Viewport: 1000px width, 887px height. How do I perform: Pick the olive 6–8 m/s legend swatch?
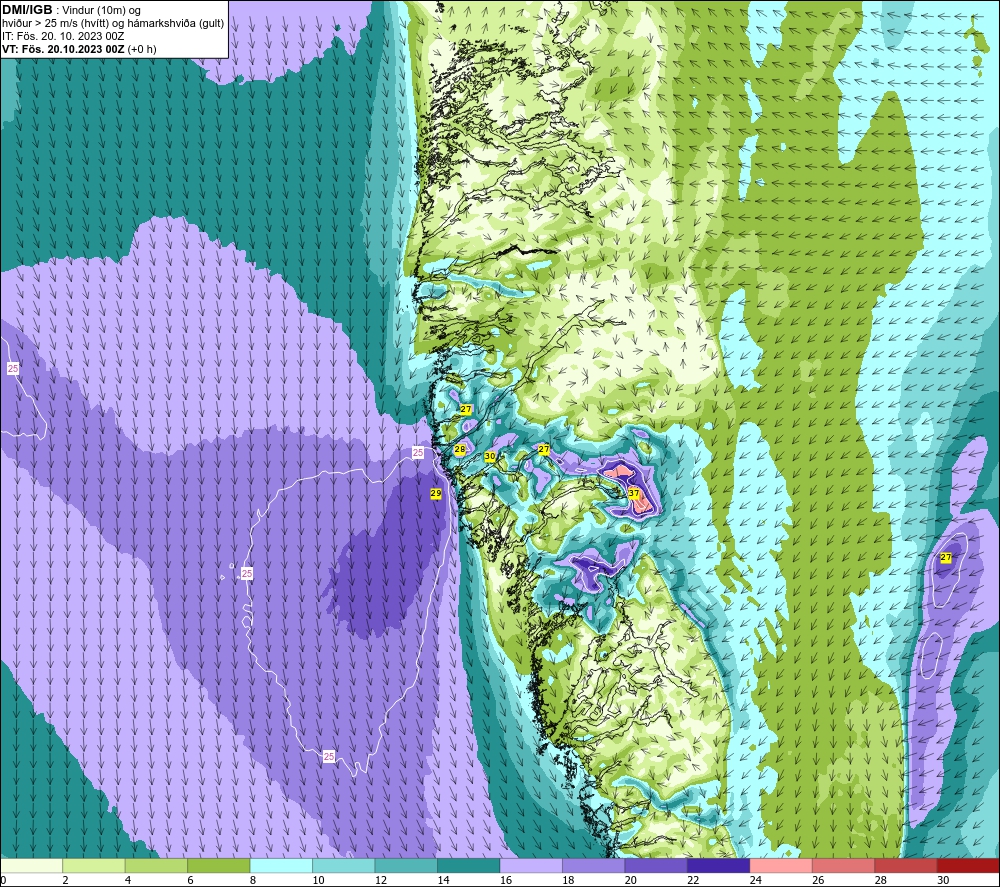click(219, 866)
